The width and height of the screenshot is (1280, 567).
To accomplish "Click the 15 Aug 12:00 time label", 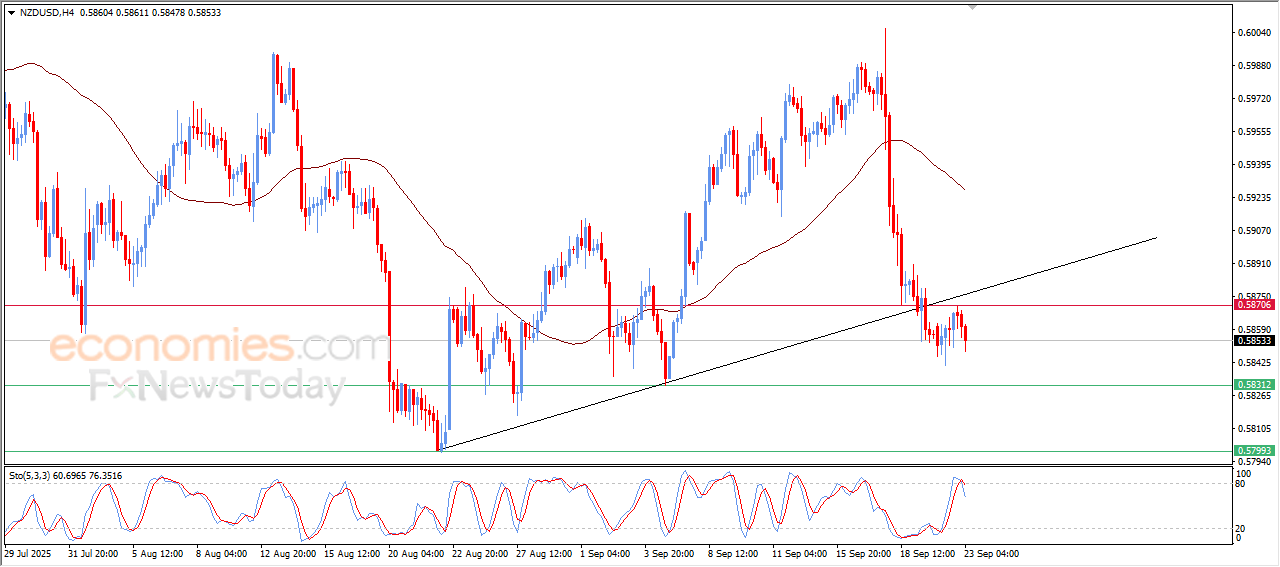I will 352,552.
